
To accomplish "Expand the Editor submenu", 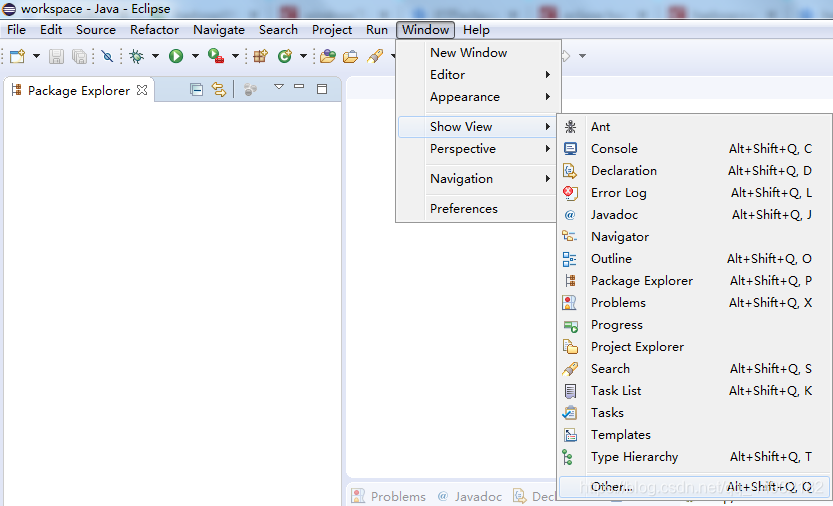I will [478, 75].
